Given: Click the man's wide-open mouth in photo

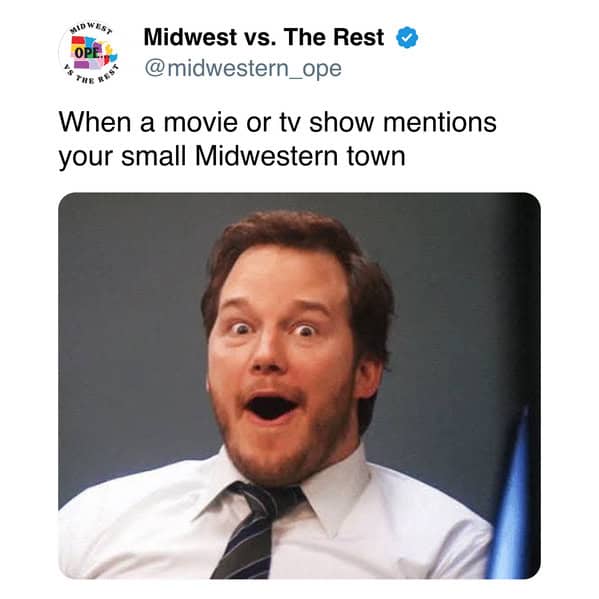Looking at the screenshot, I should [271, 406].
